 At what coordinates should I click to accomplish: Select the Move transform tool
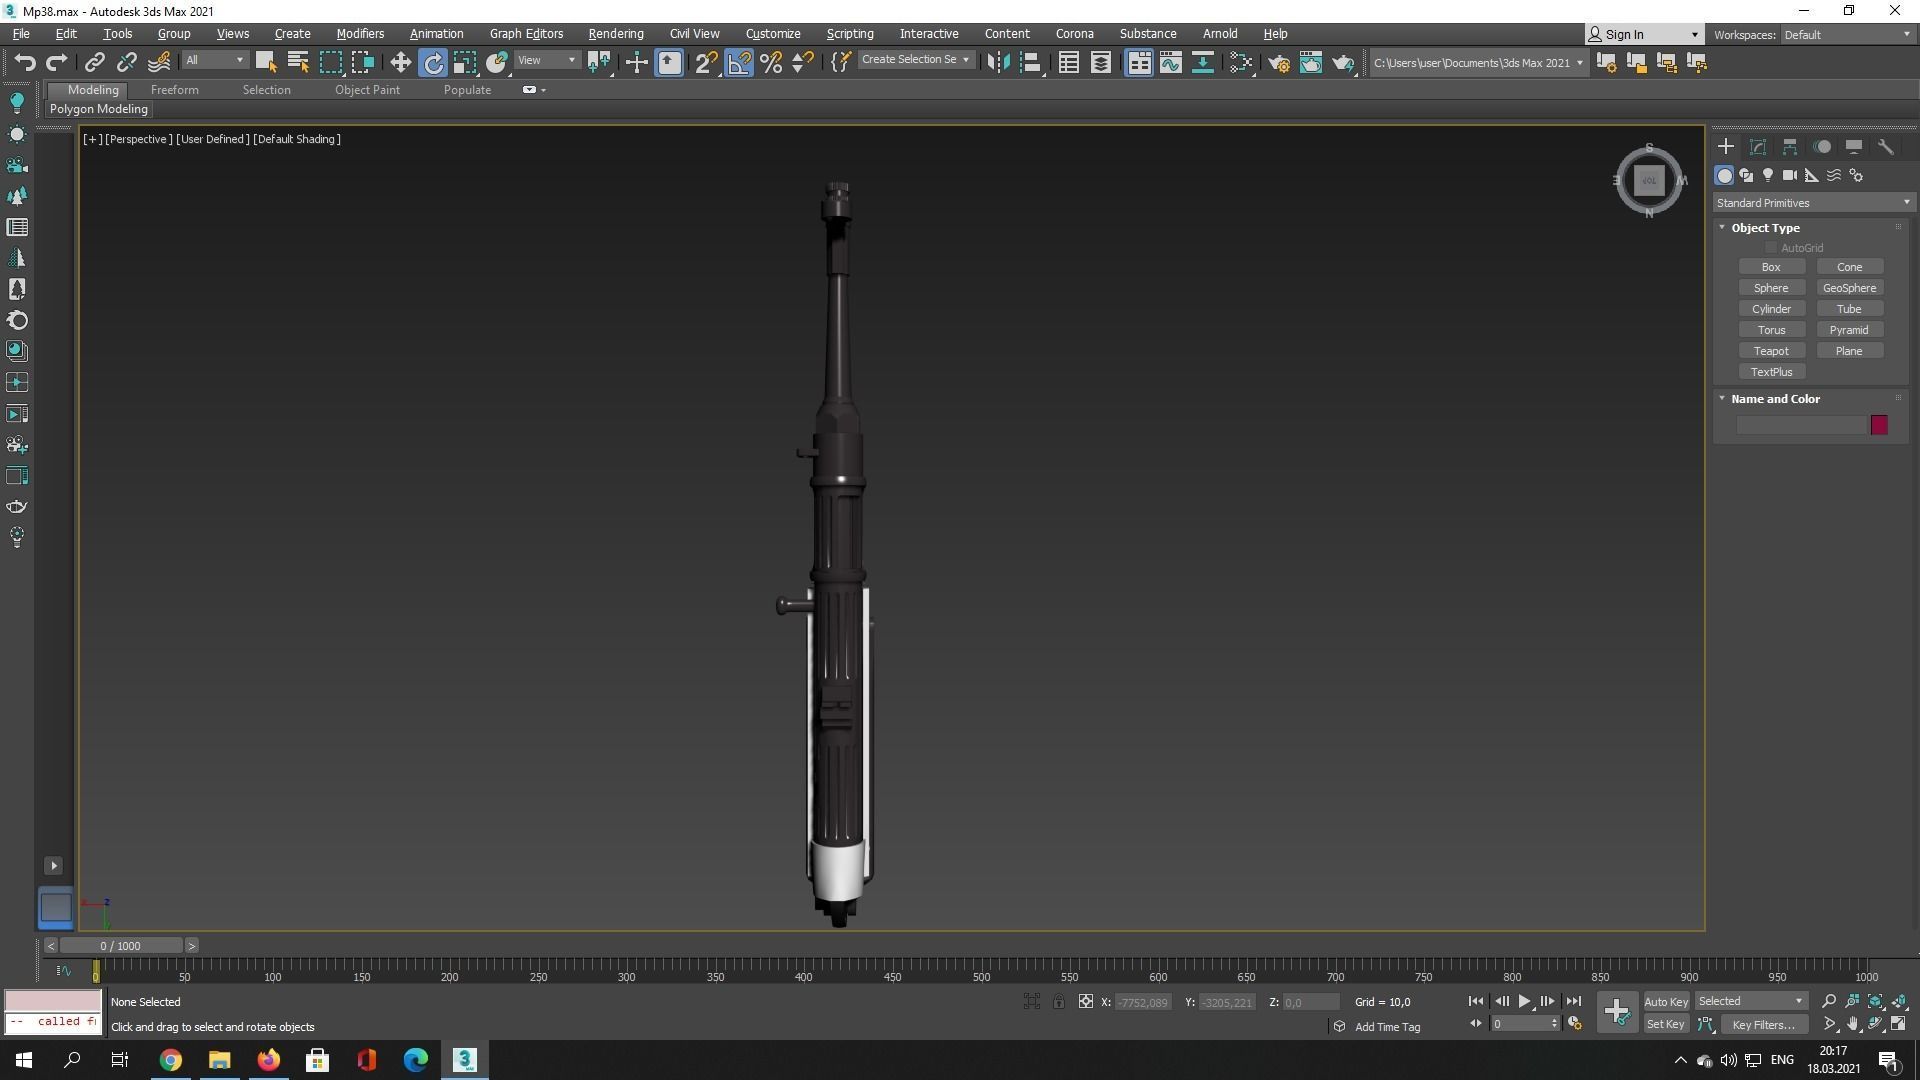coord(400,63)
